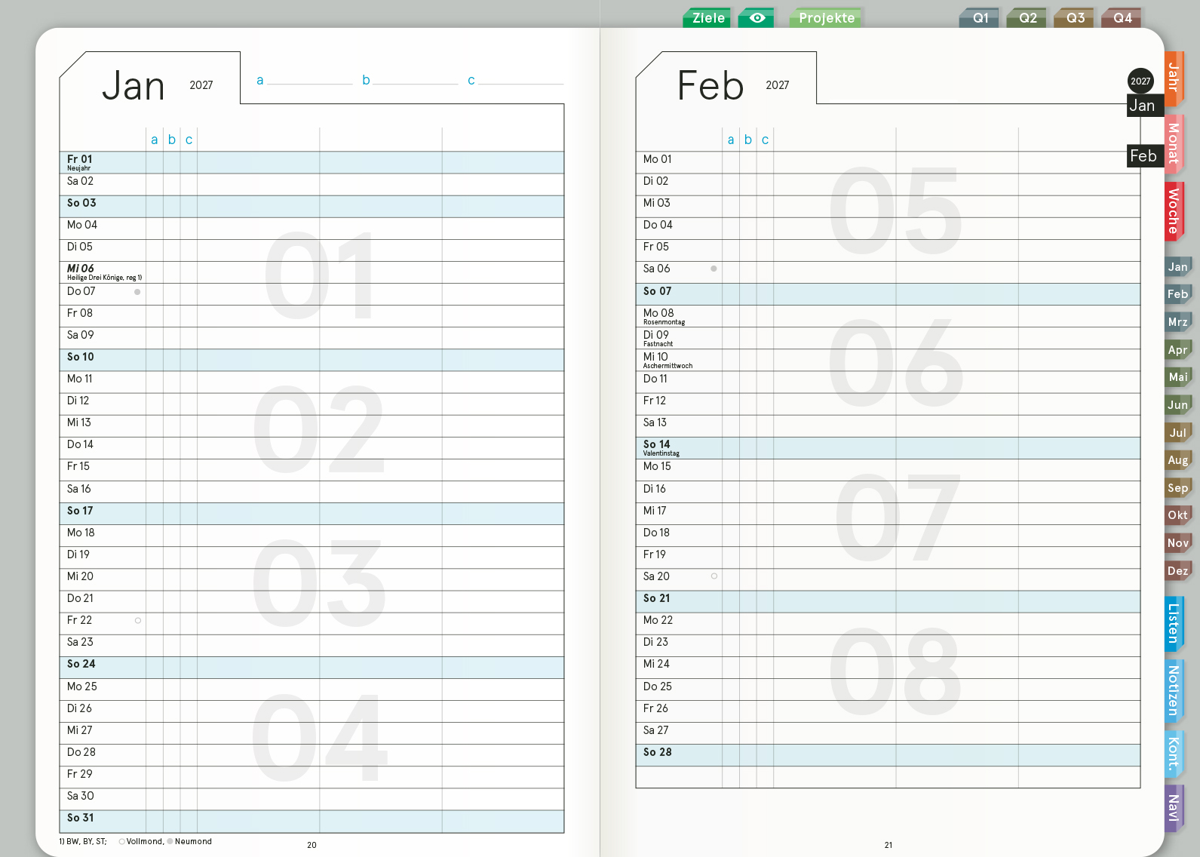This screenshot has width=1200, height=857.
Task: Click the Feb 2027 page heading
Action: pos(733,85)
